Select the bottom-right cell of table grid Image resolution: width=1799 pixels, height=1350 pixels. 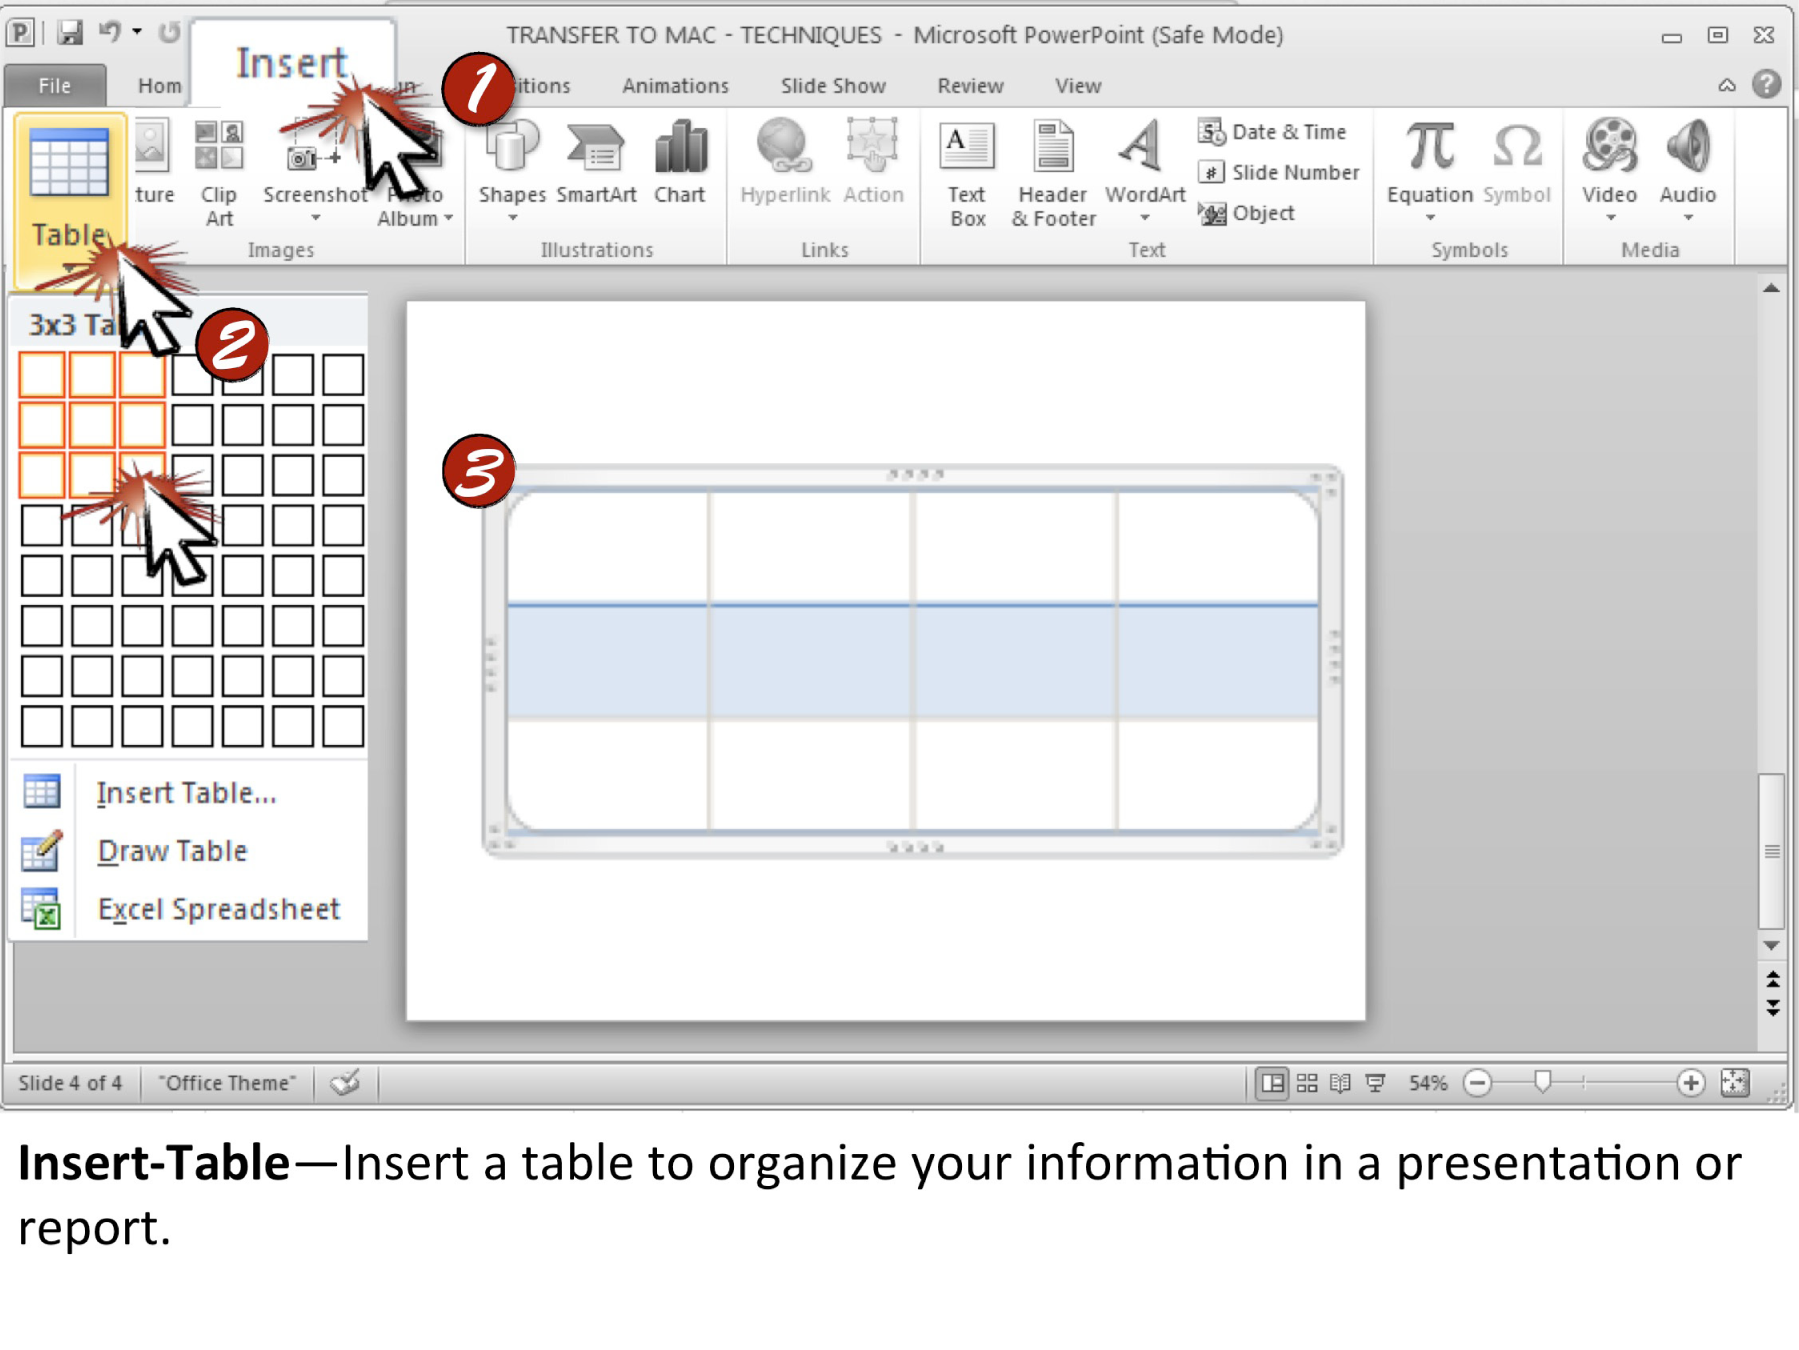pos(343,726)
